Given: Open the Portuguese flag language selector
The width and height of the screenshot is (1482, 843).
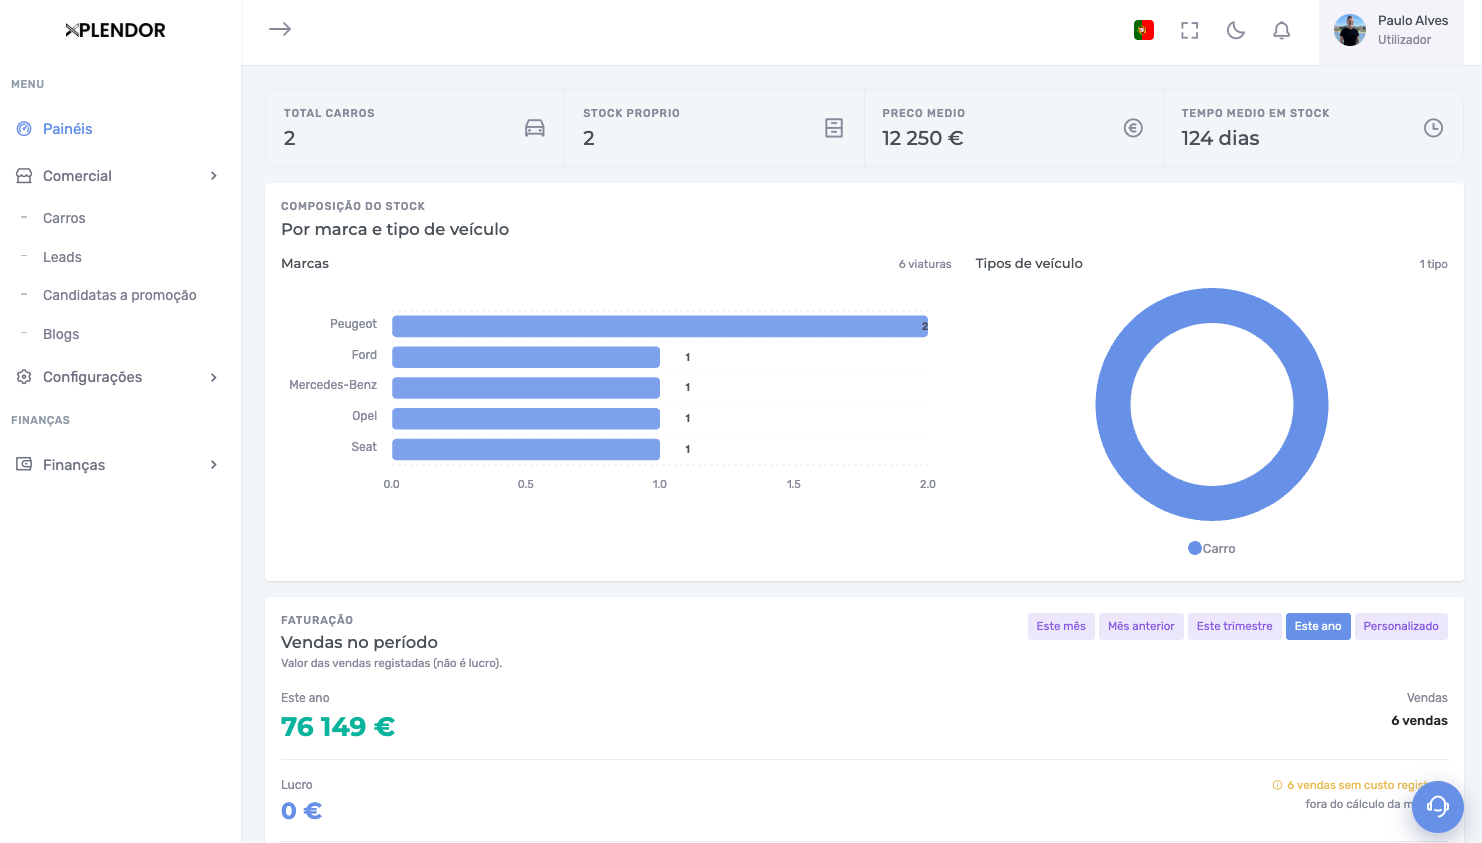Looking at the screenshot, I should (x=1144, y=30).
